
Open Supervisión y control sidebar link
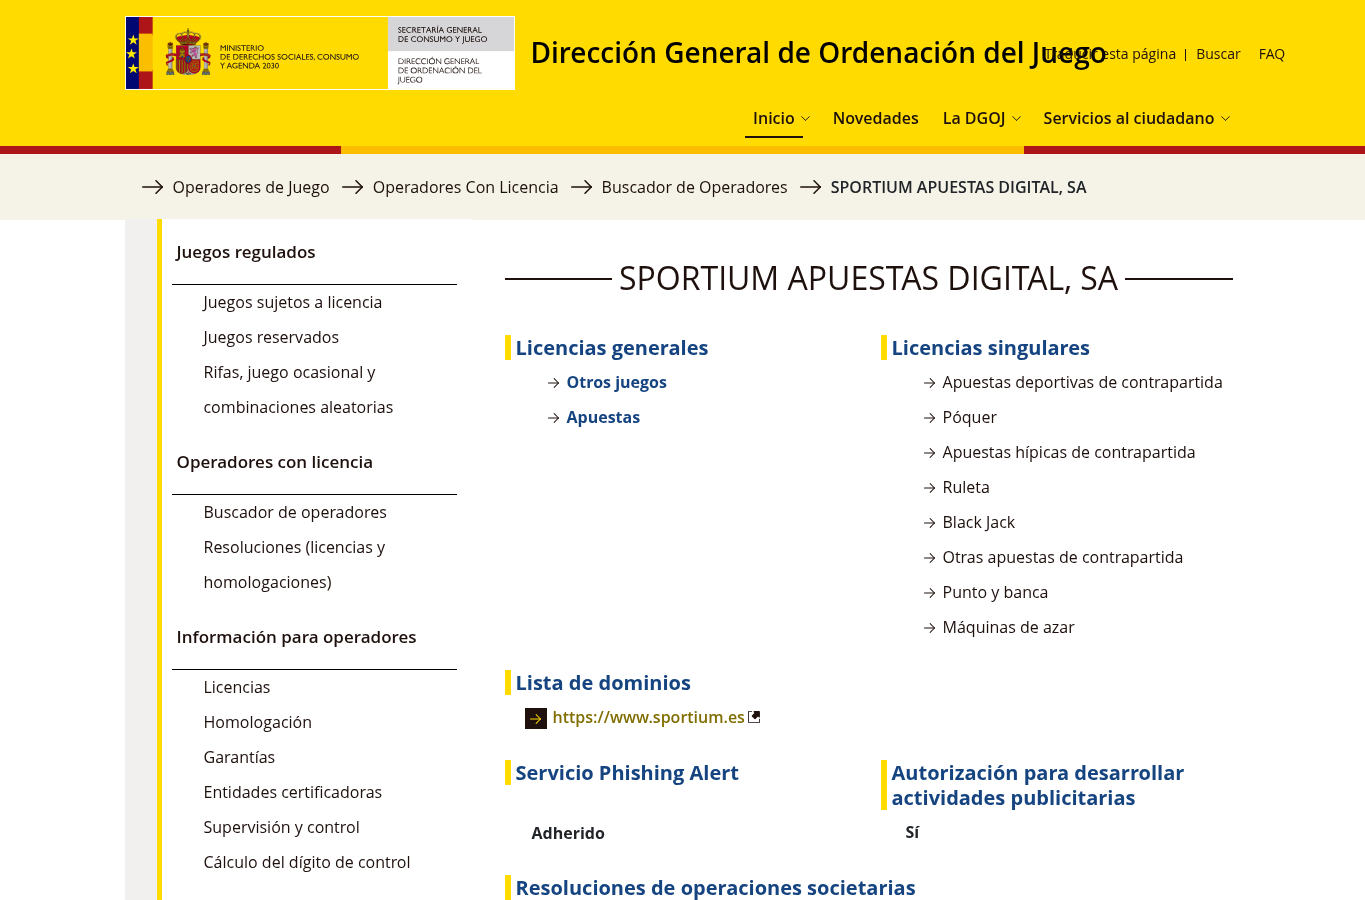tap(281, 827)
